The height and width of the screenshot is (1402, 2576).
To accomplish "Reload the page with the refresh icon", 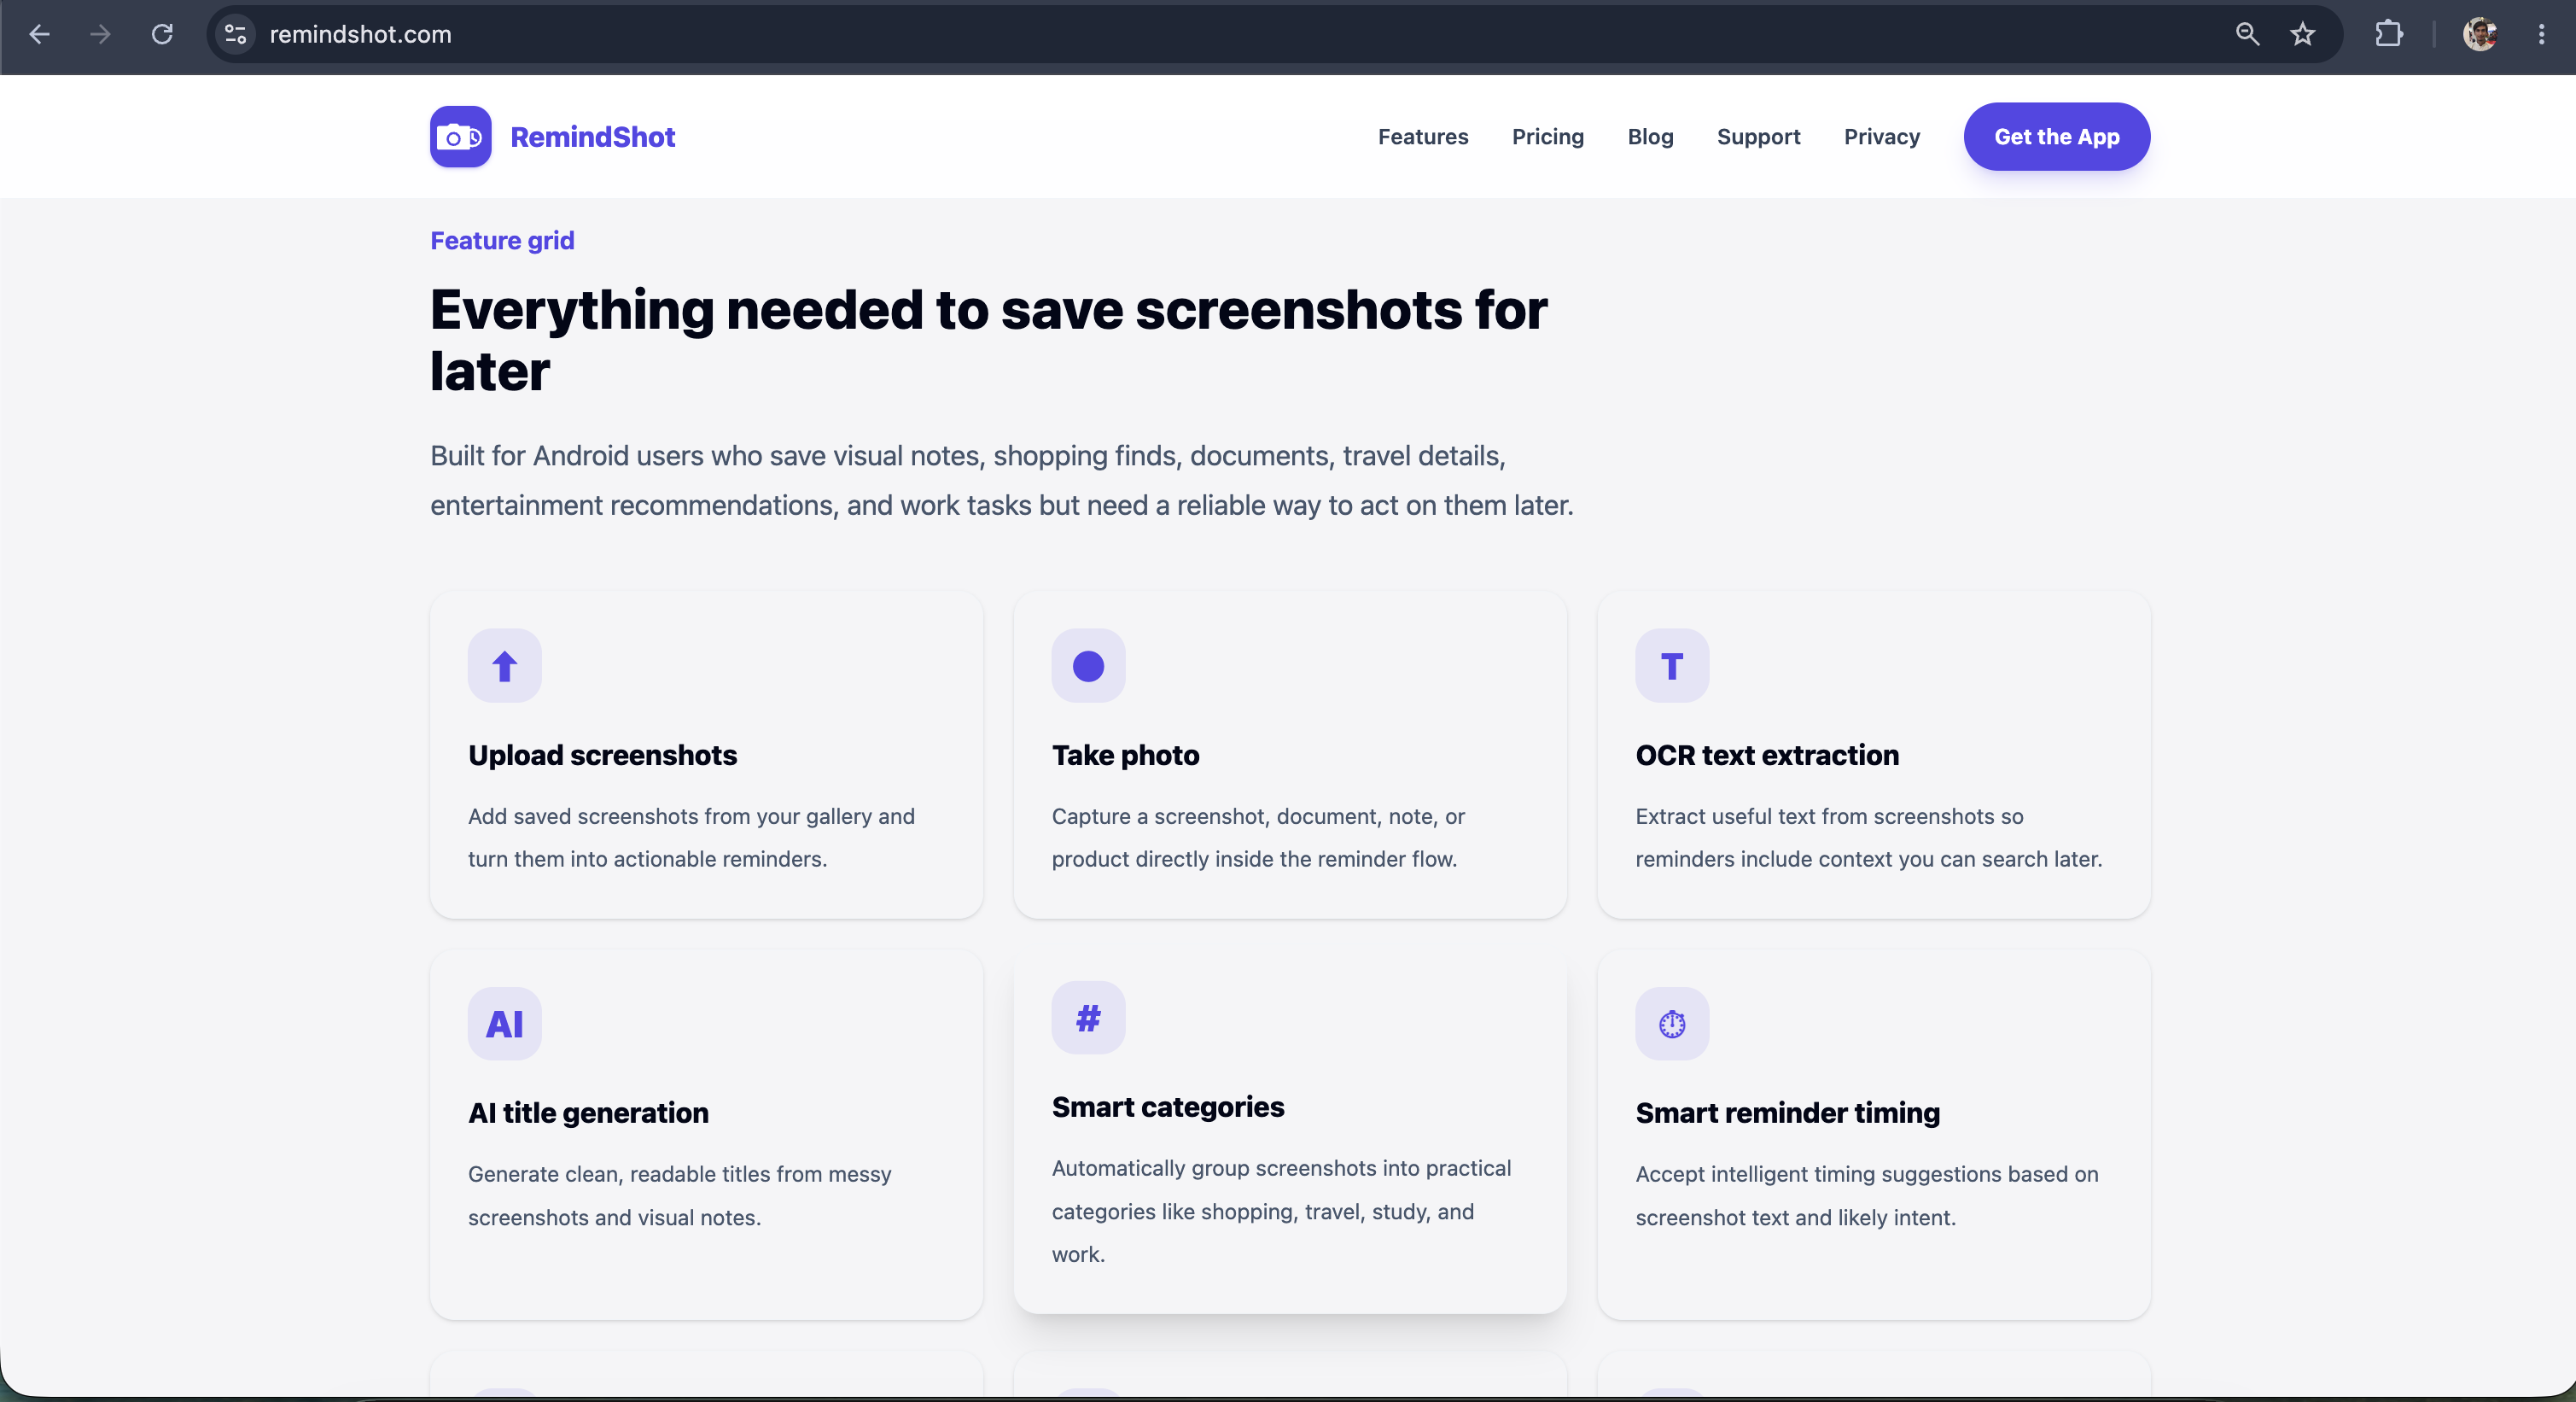I will pyautogui.click(x=162, y=34).
